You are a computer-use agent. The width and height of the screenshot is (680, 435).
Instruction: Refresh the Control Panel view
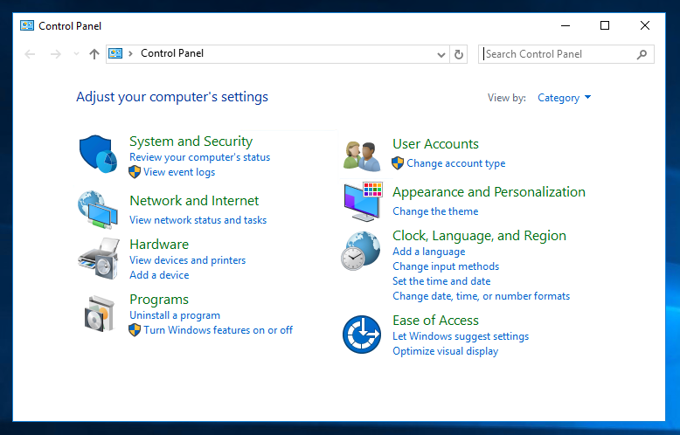tap(458, 55)
